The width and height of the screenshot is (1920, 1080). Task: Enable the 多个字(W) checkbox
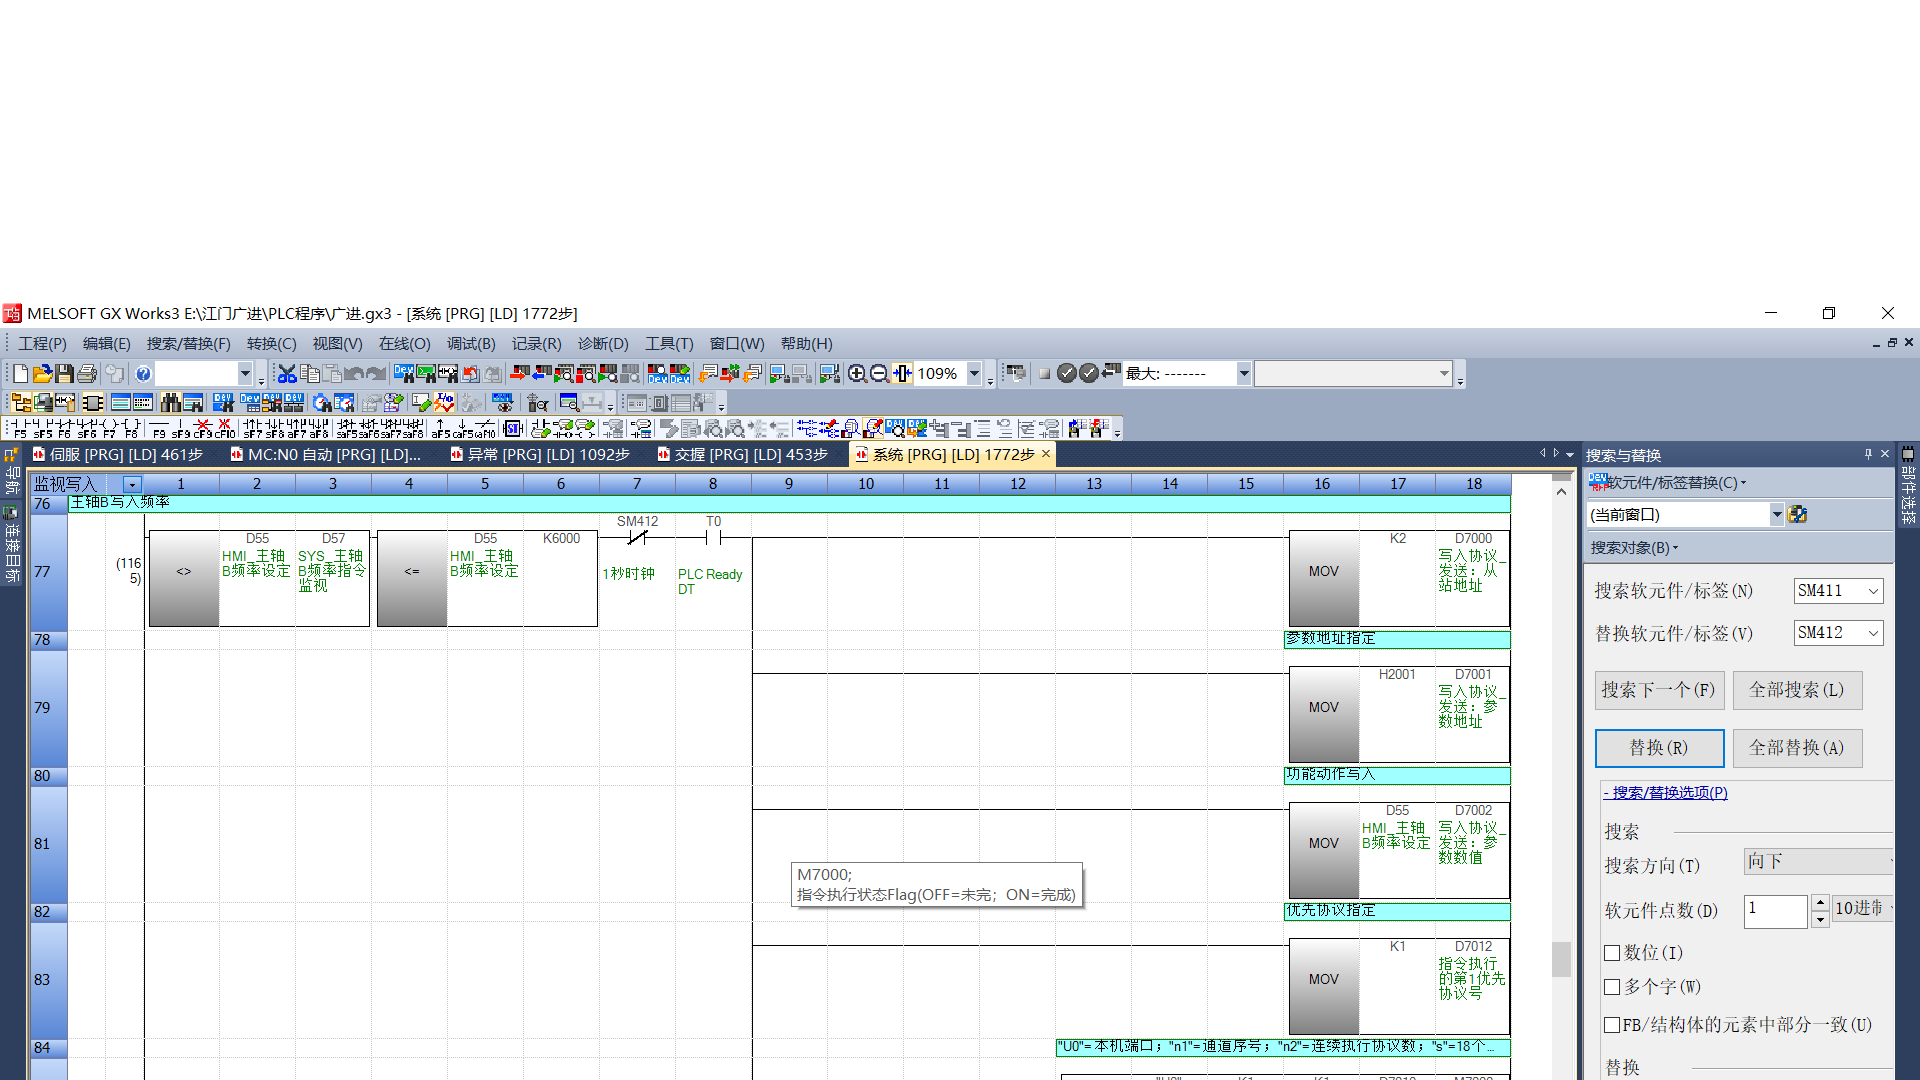point(1612,987)
